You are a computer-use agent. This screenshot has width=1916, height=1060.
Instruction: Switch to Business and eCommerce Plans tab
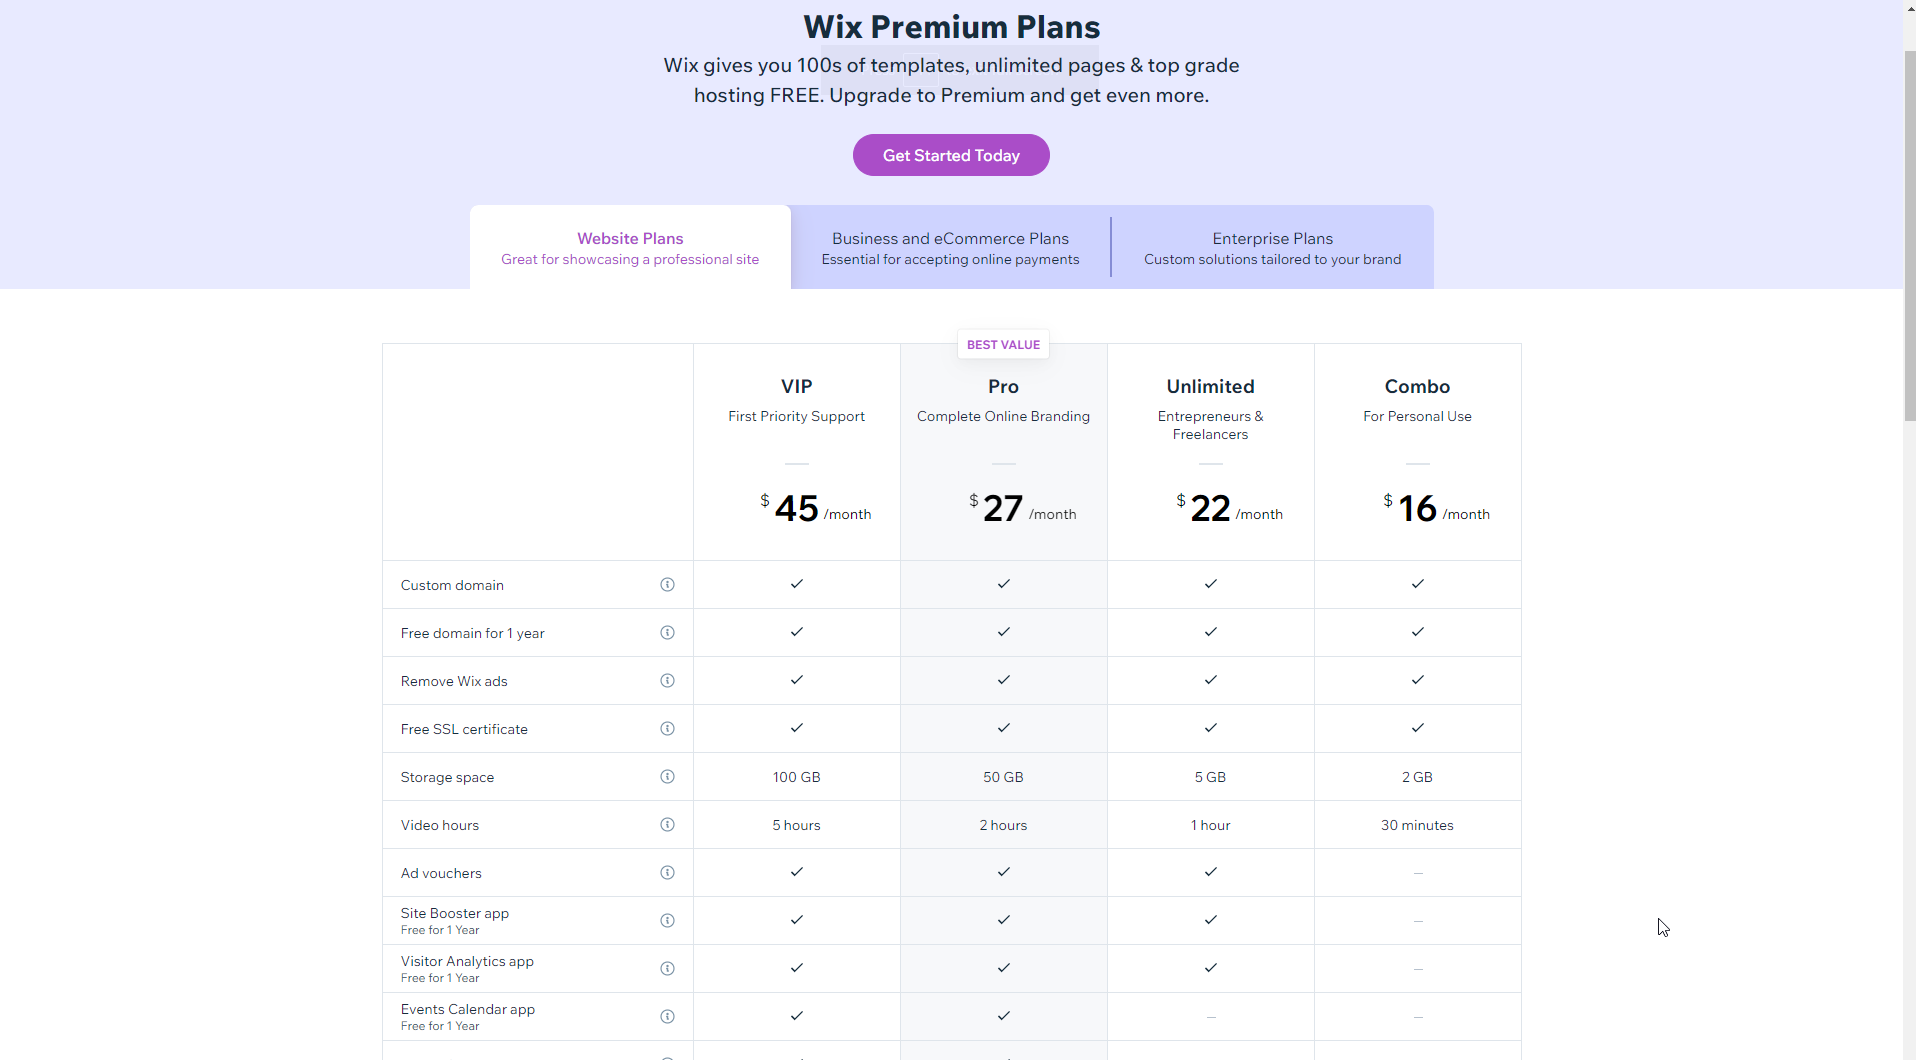950,248
